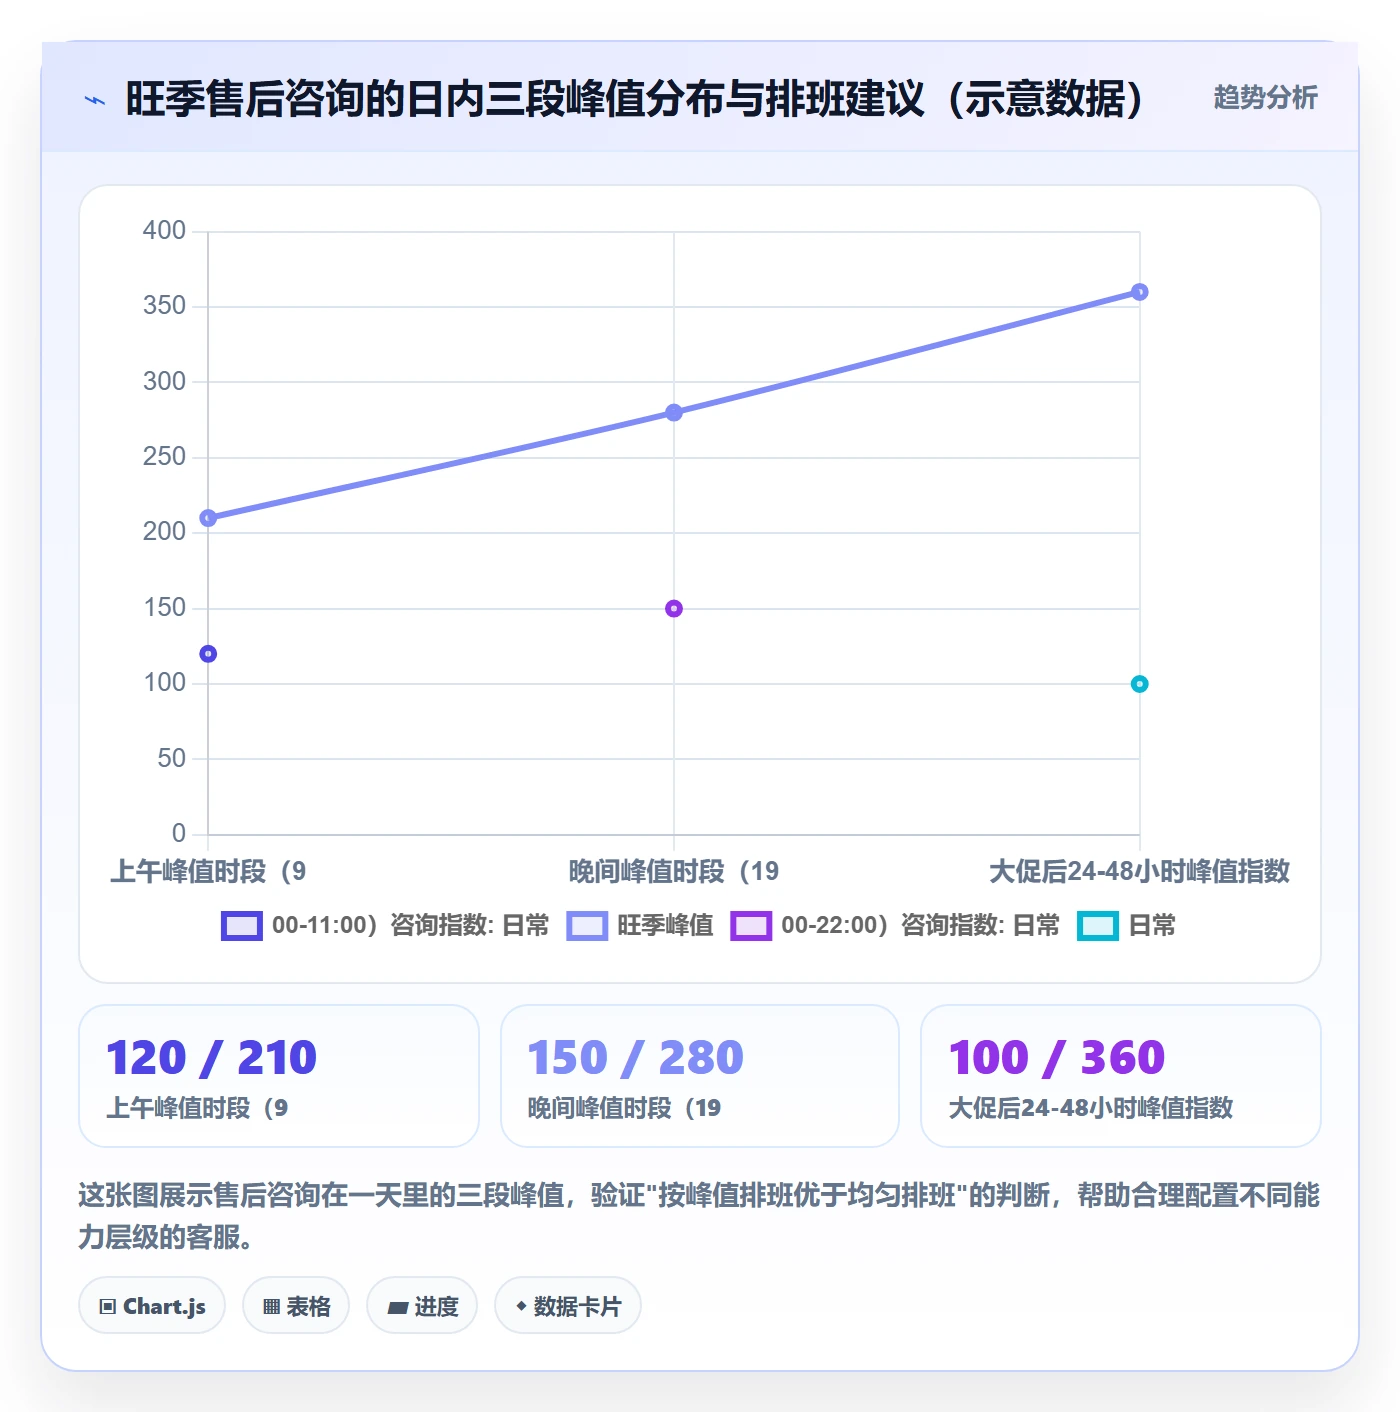Click the x-axis label 晚间峰值时段（19
The height and width of the screenshot is (1412, 1400).
coord(674,871)
